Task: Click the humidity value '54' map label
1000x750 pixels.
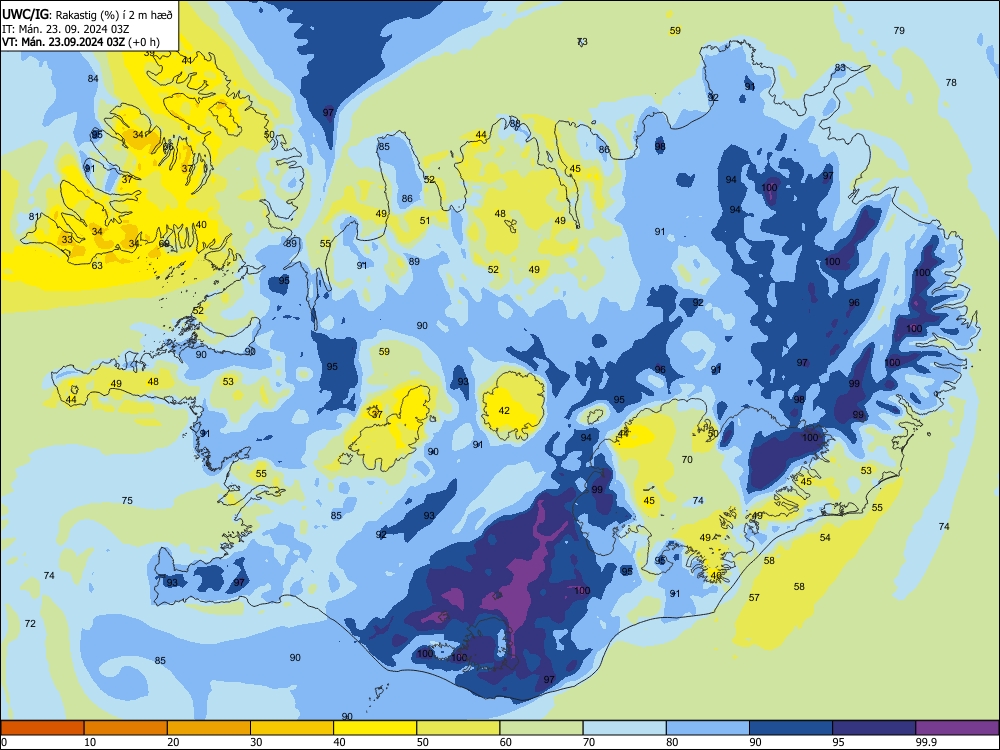Action: click(x=825, y=538)
